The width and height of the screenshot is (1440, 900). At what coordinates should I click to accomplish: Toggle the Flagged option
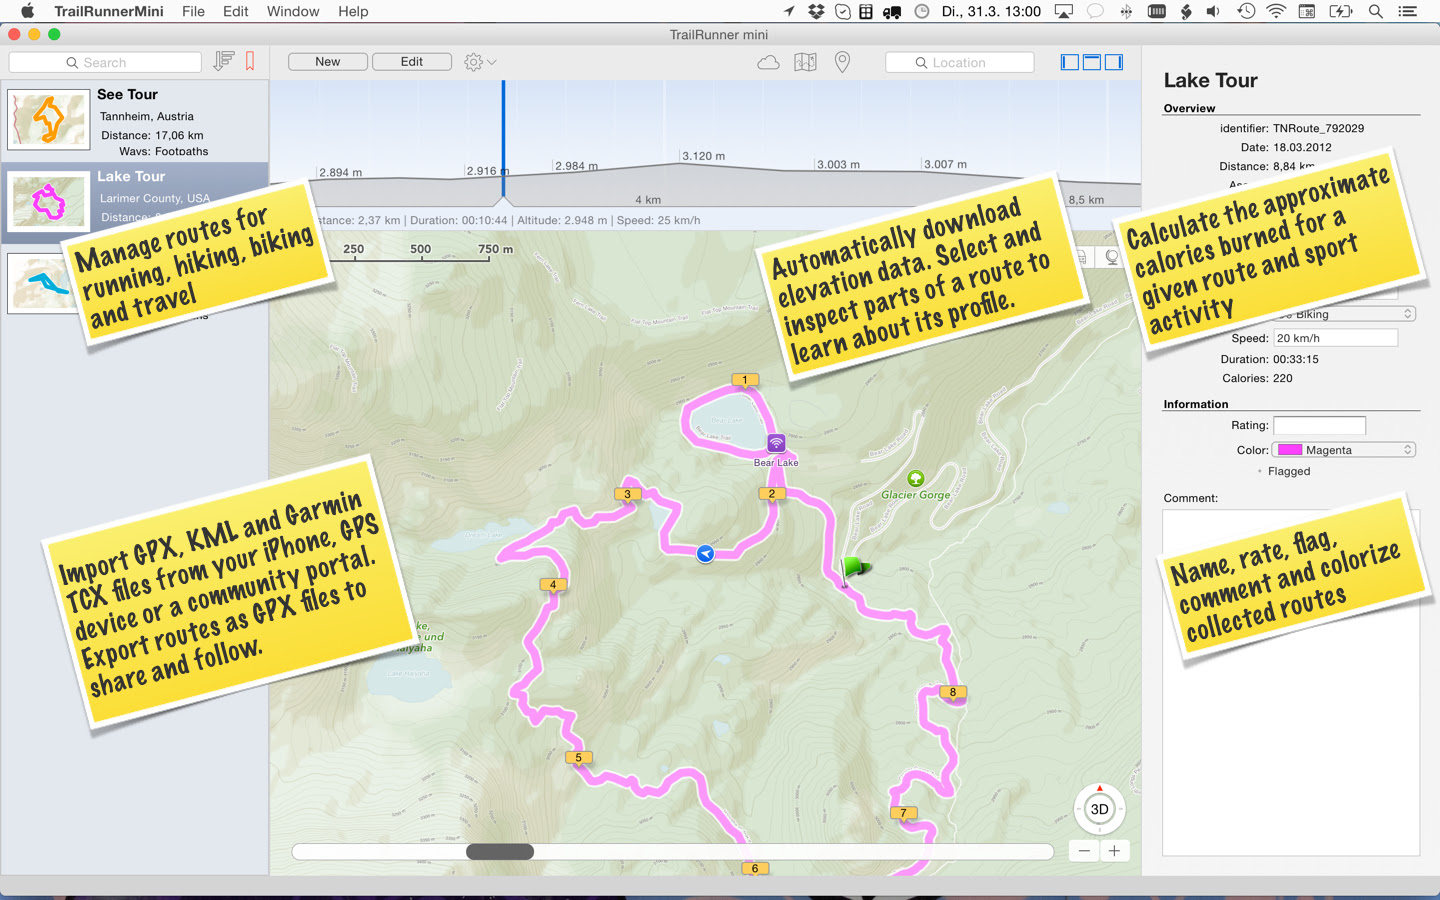click(x=1283, y=471)
